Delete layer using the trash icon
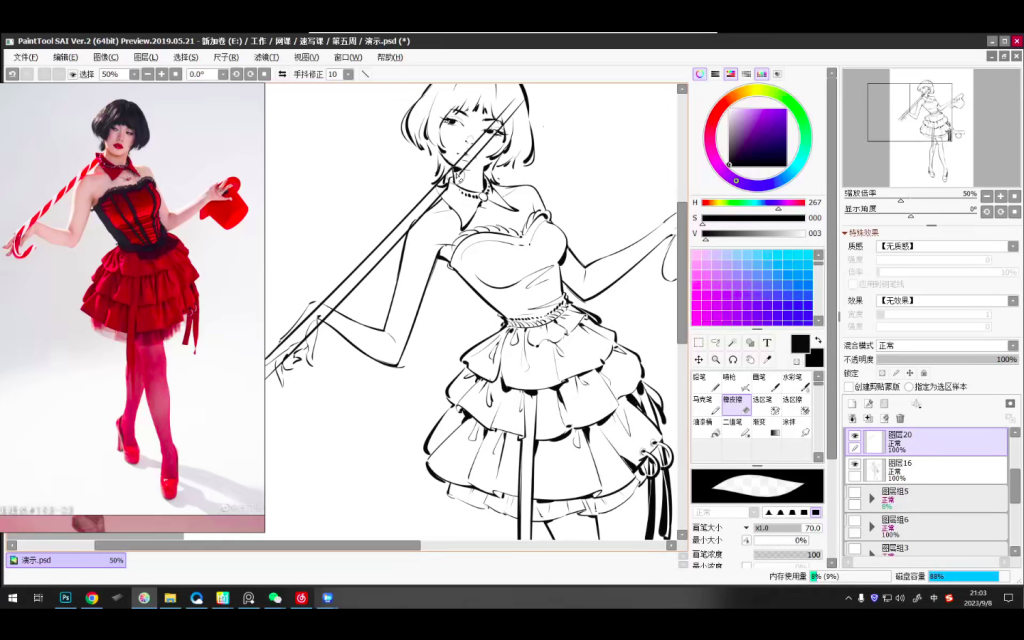The width and height of the screenshot is (1024, 640). (x=900, y=418)
